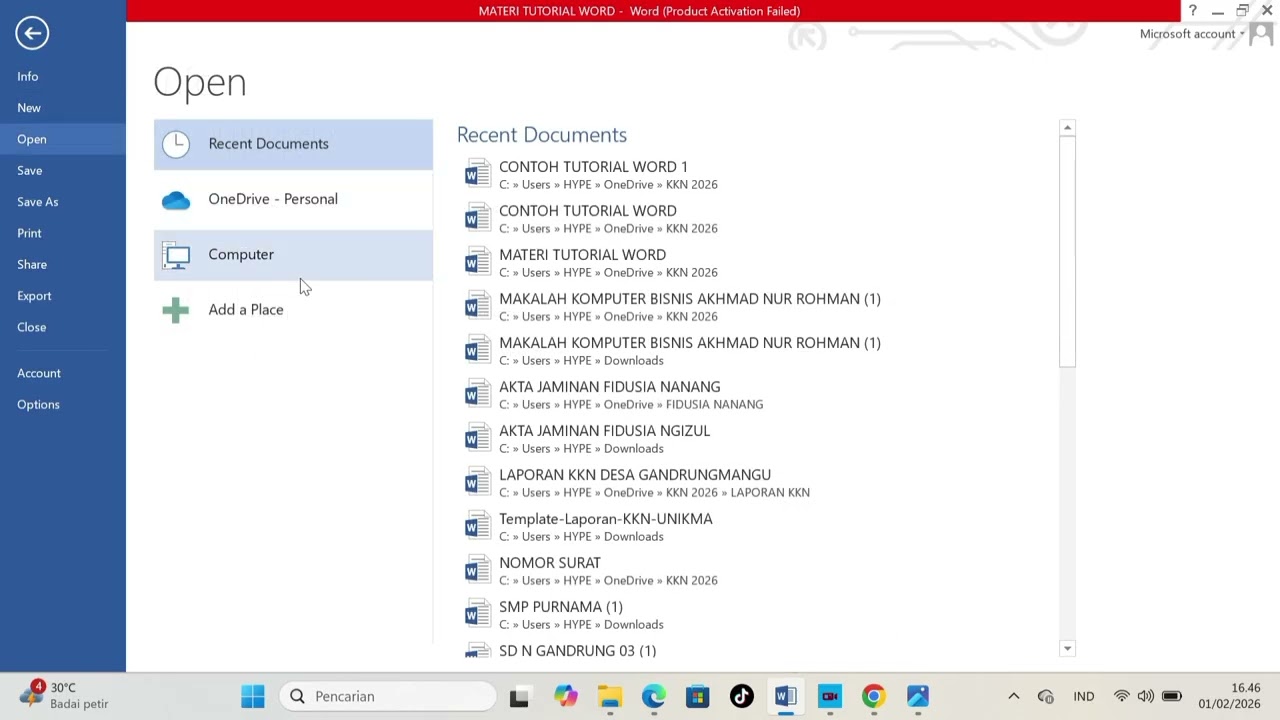Screen dimensions: 1280x720
Task: Open the Export backstage page
Action: click(x=63, y=296)
